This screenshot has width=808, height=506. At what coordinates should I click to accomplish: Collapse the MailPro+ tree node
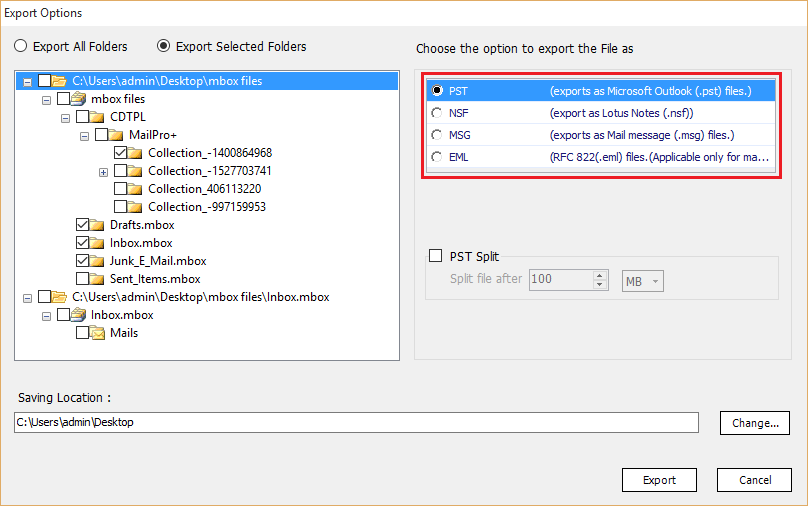coord(84,135)
